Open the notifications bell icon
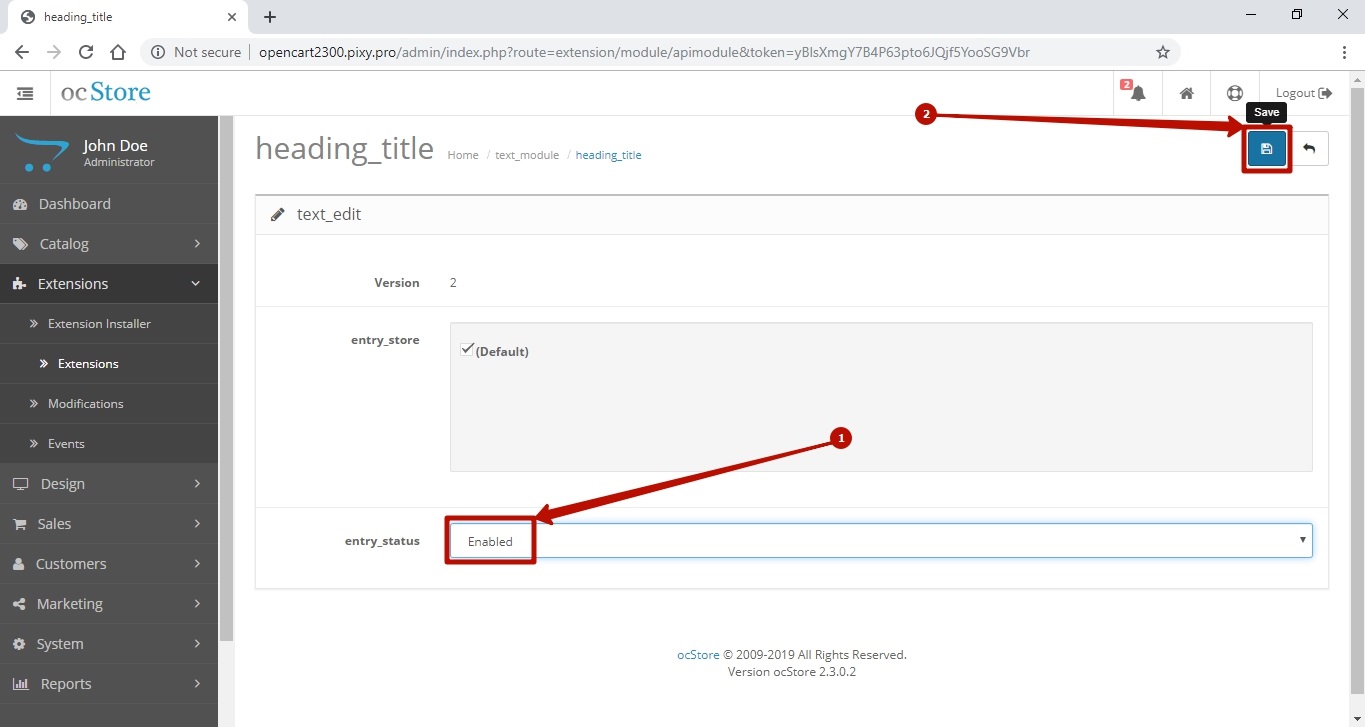Viewport: 1365px width, 727px height. pyautogui.click(x=1137, y=93)
